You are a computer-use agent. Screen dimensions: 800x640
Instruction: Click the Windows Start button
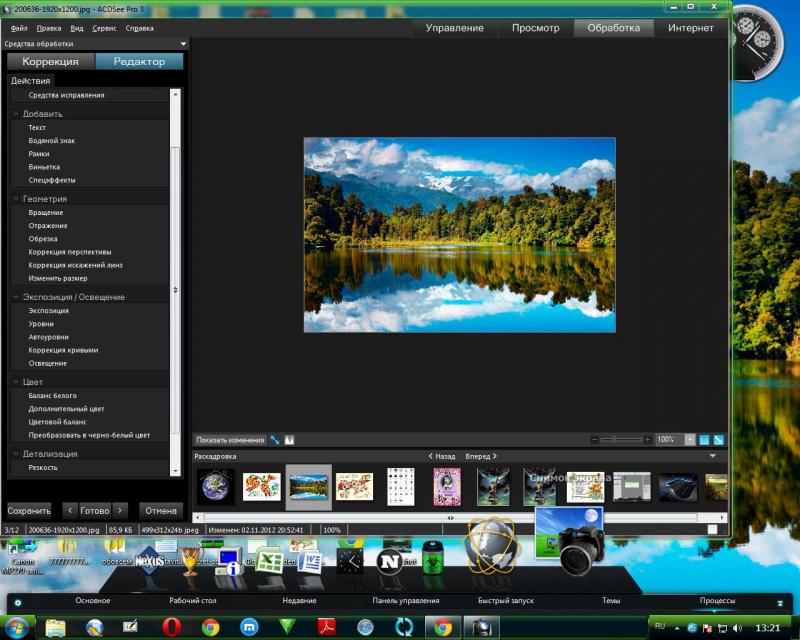[16, 627]
